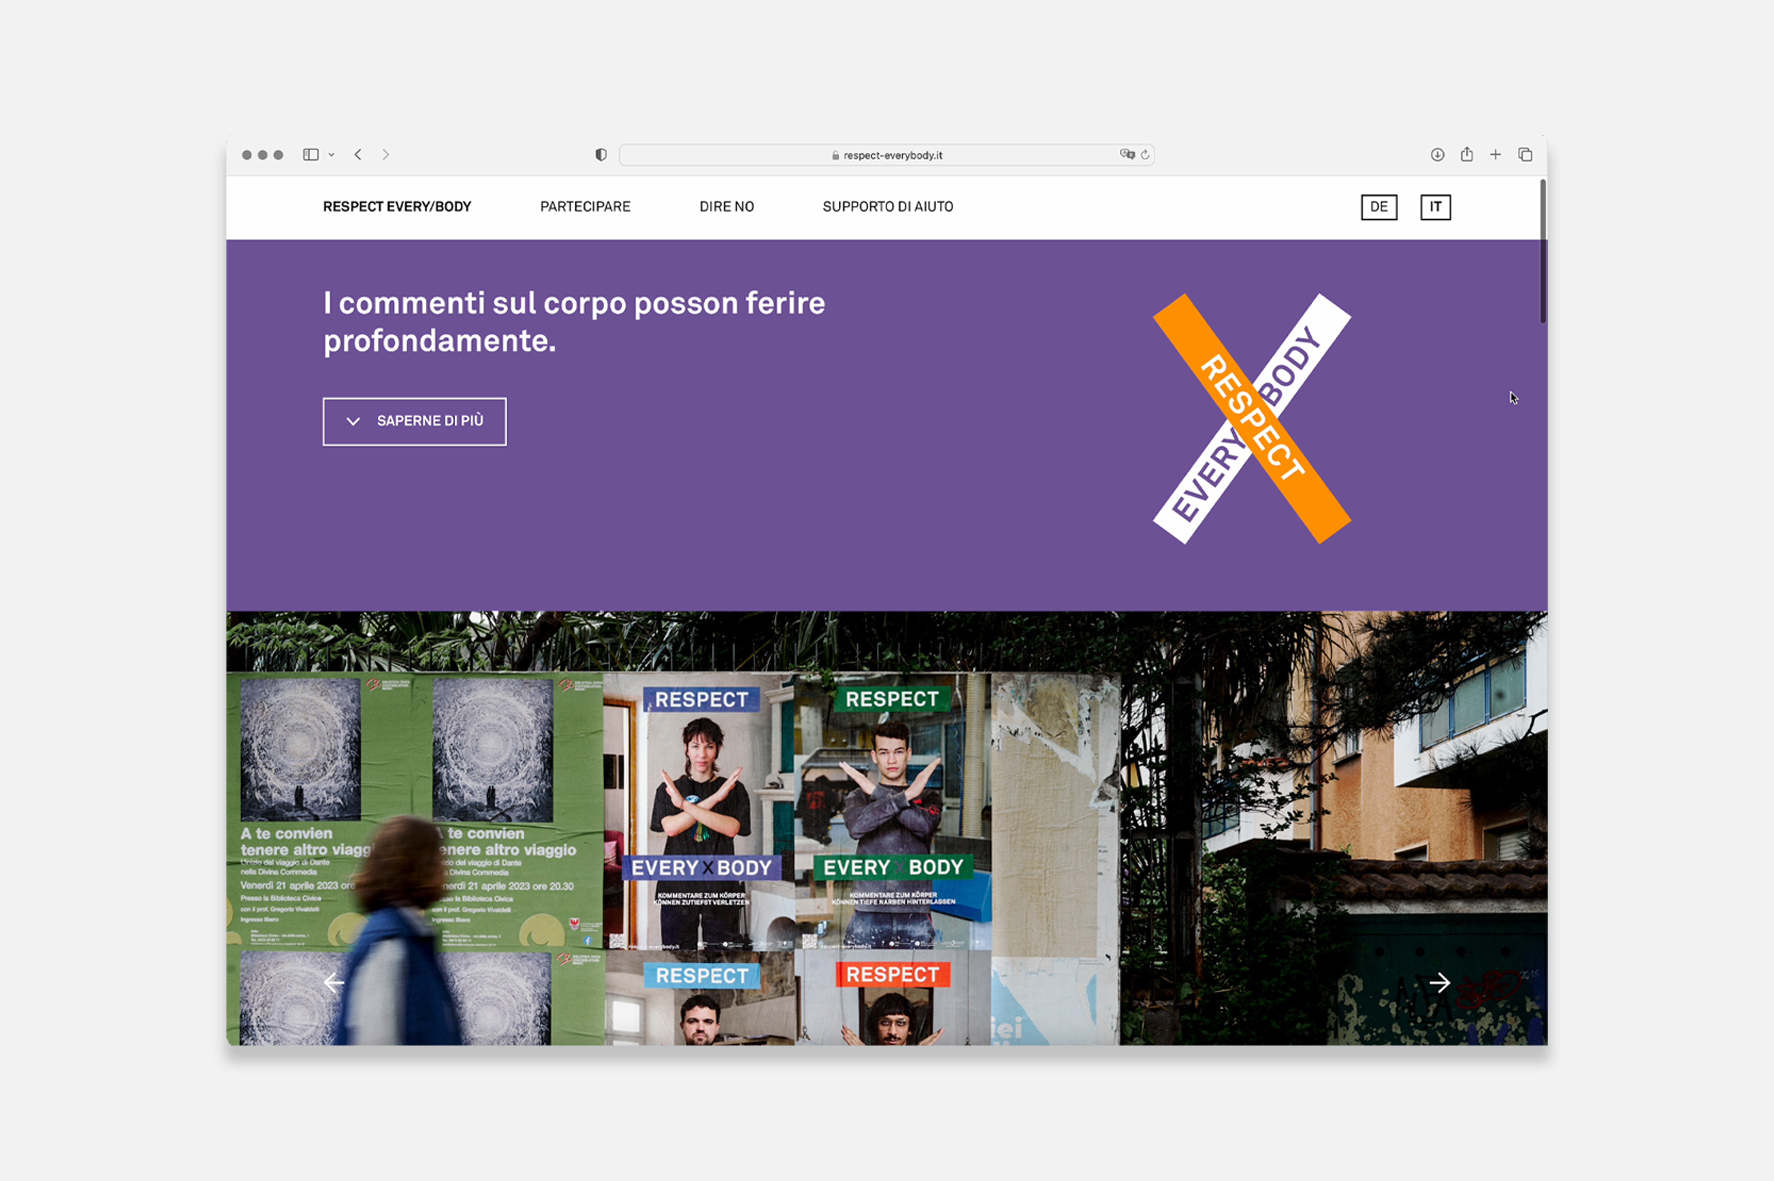1774x1181 pixels.
Task: Switch language to IT
Action: point(1435,207)
